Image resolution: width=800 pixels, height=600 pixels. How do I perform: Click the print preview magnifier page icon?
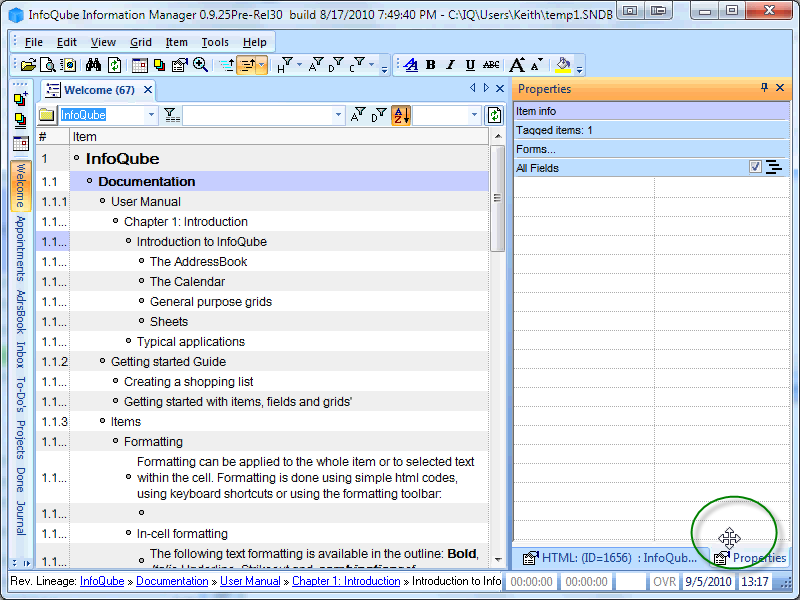pyautogui.click(x=48, y=65)
